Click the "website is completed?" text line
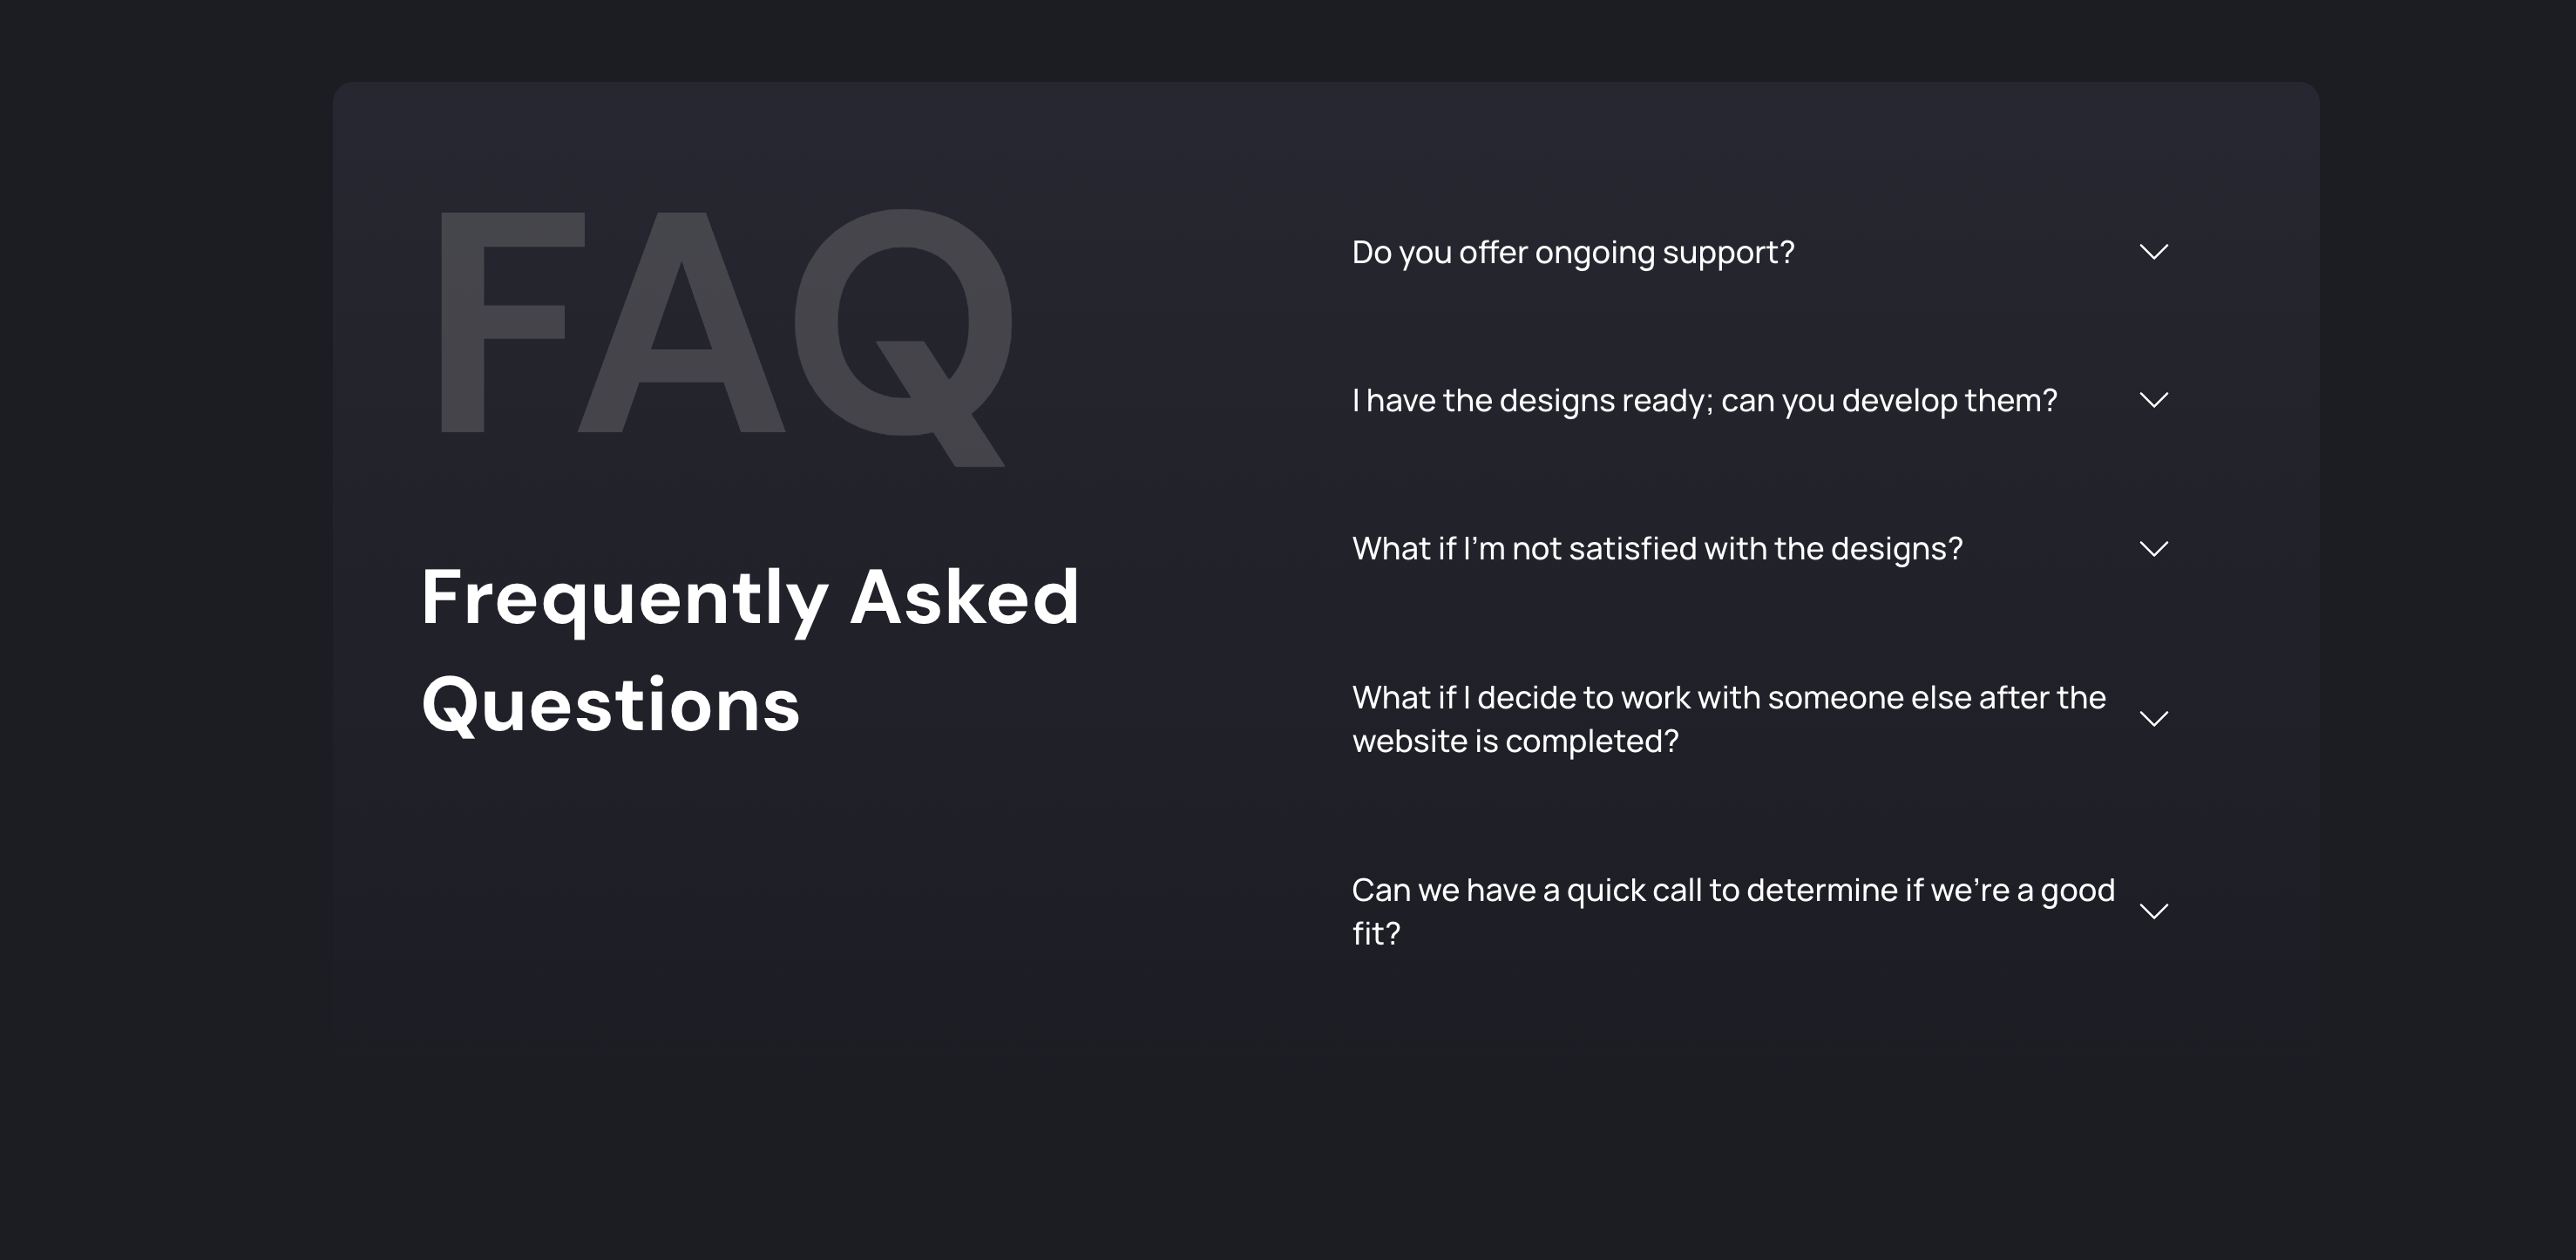 [1515, 742]
